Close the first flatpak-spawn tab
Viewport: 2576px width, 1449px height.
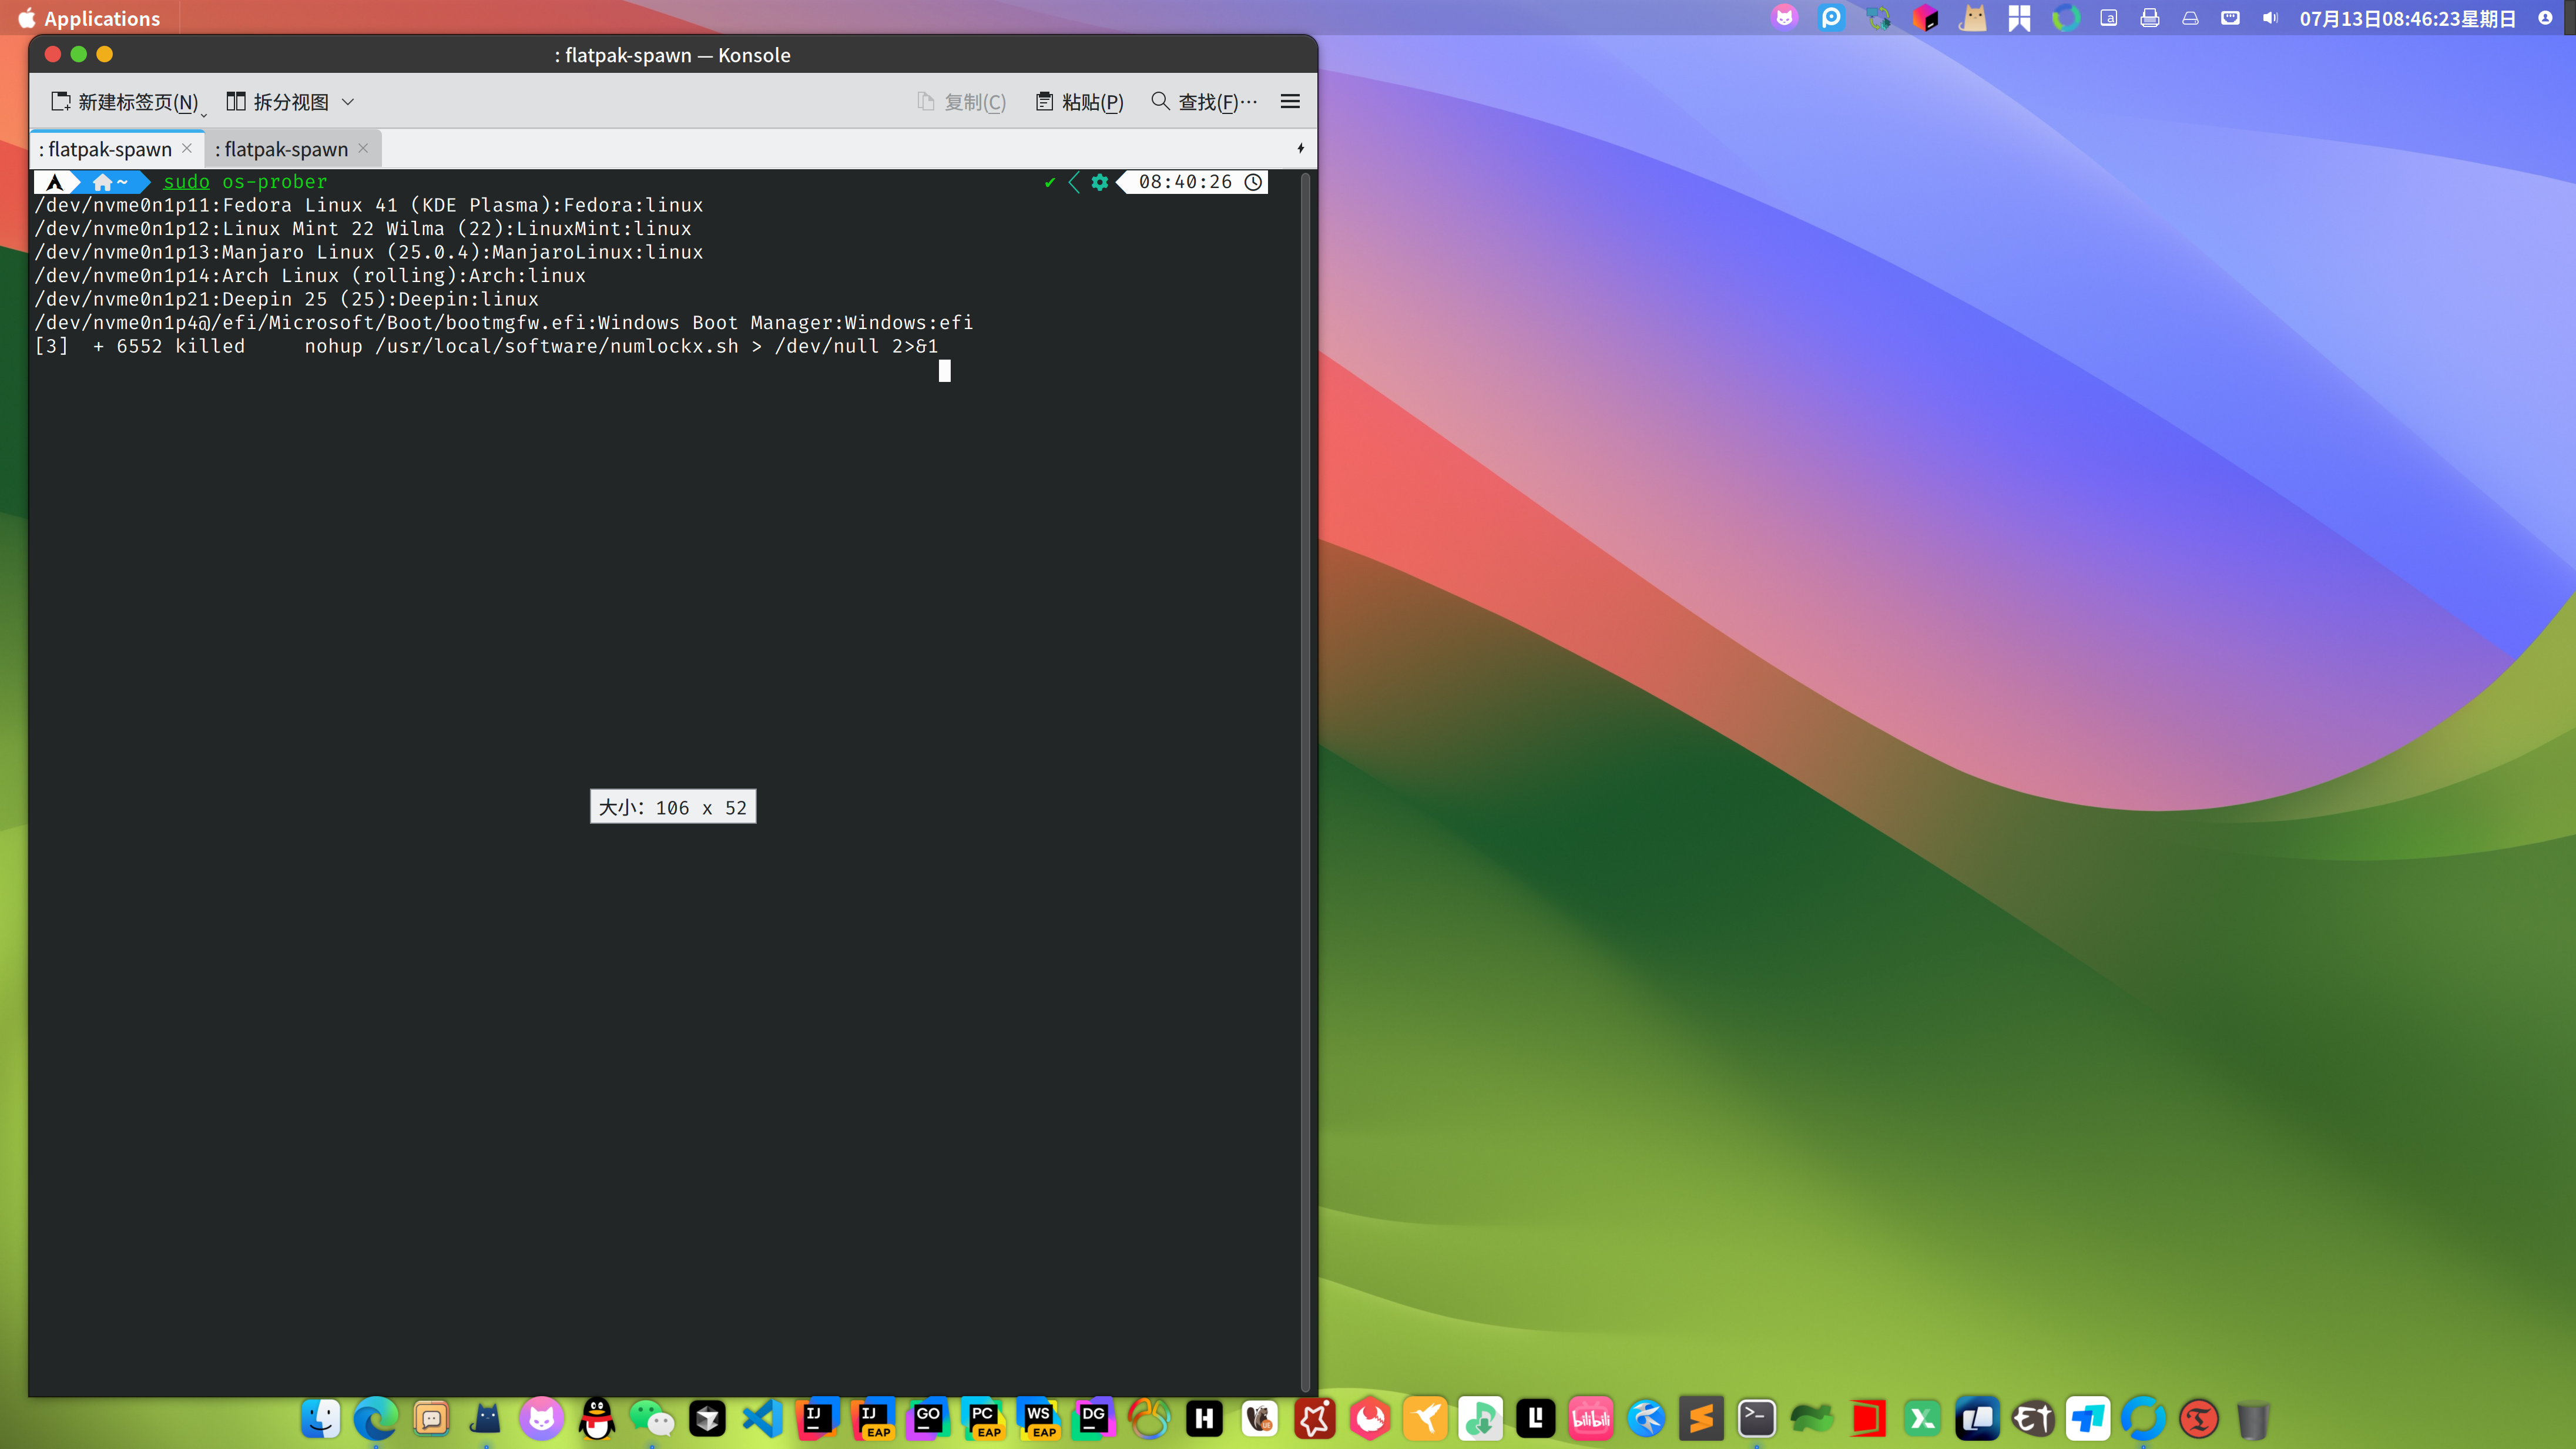click(187, 148)
